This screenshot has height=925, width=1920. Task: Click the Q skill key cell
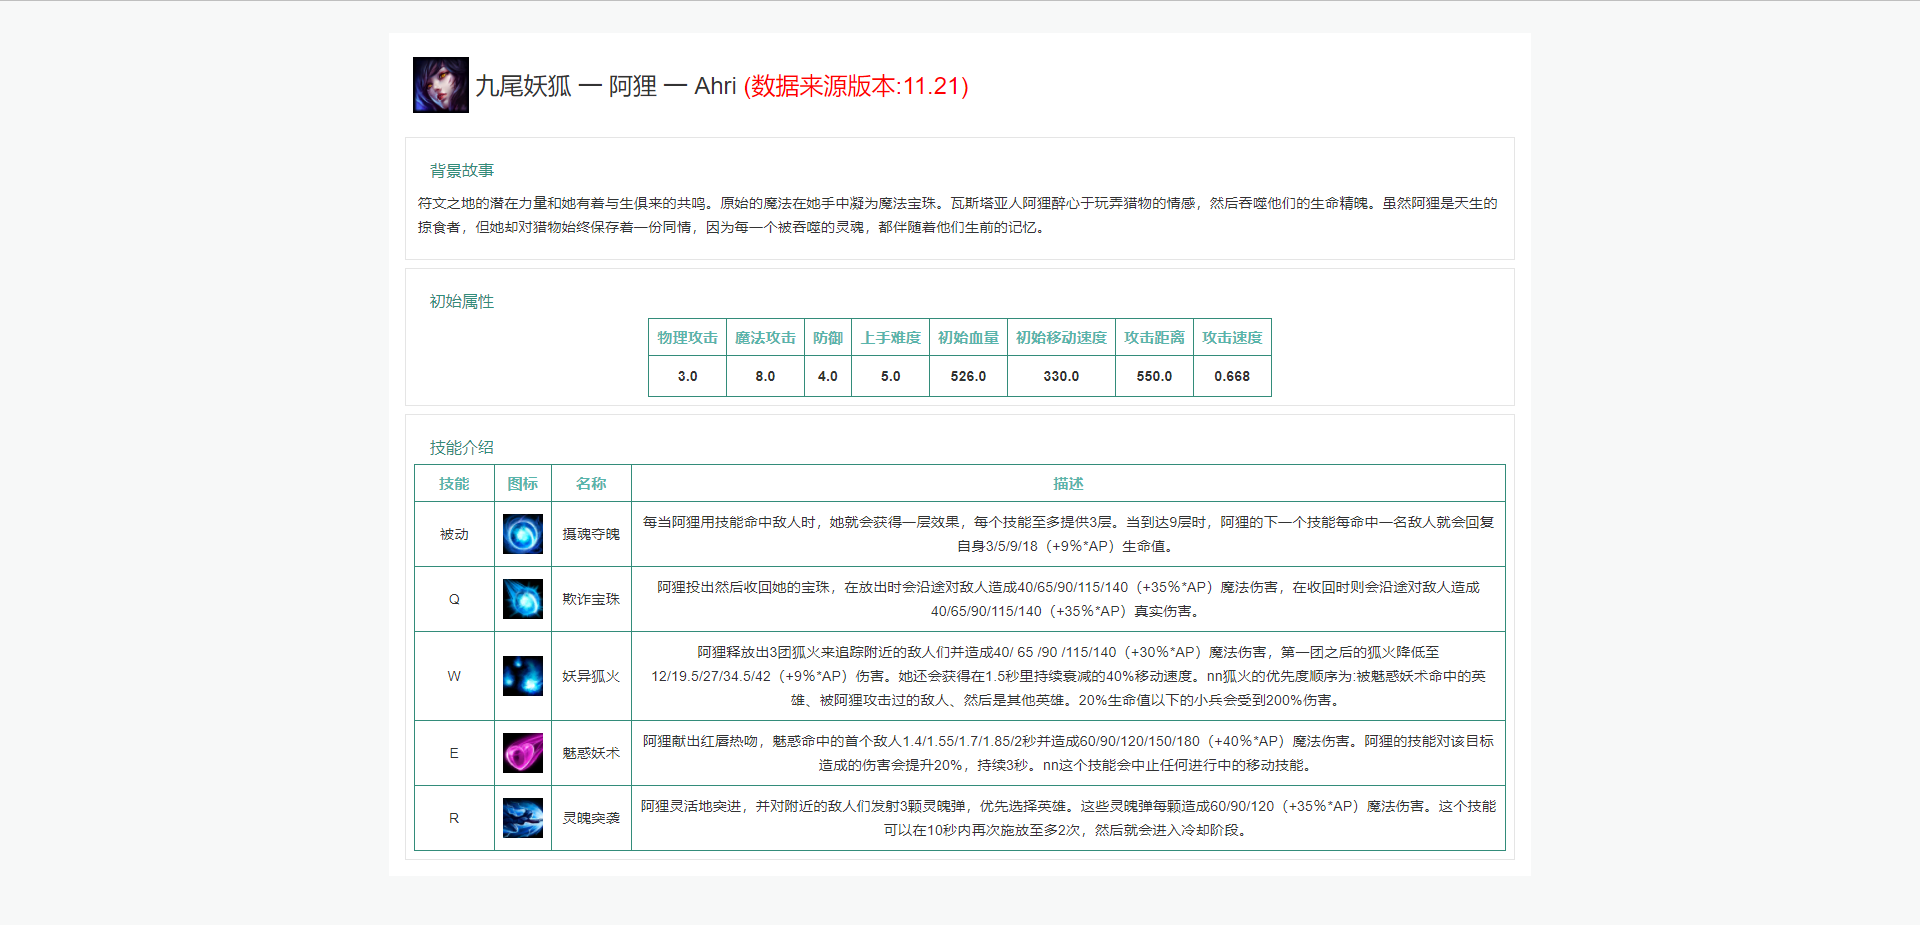coord(454,599)
